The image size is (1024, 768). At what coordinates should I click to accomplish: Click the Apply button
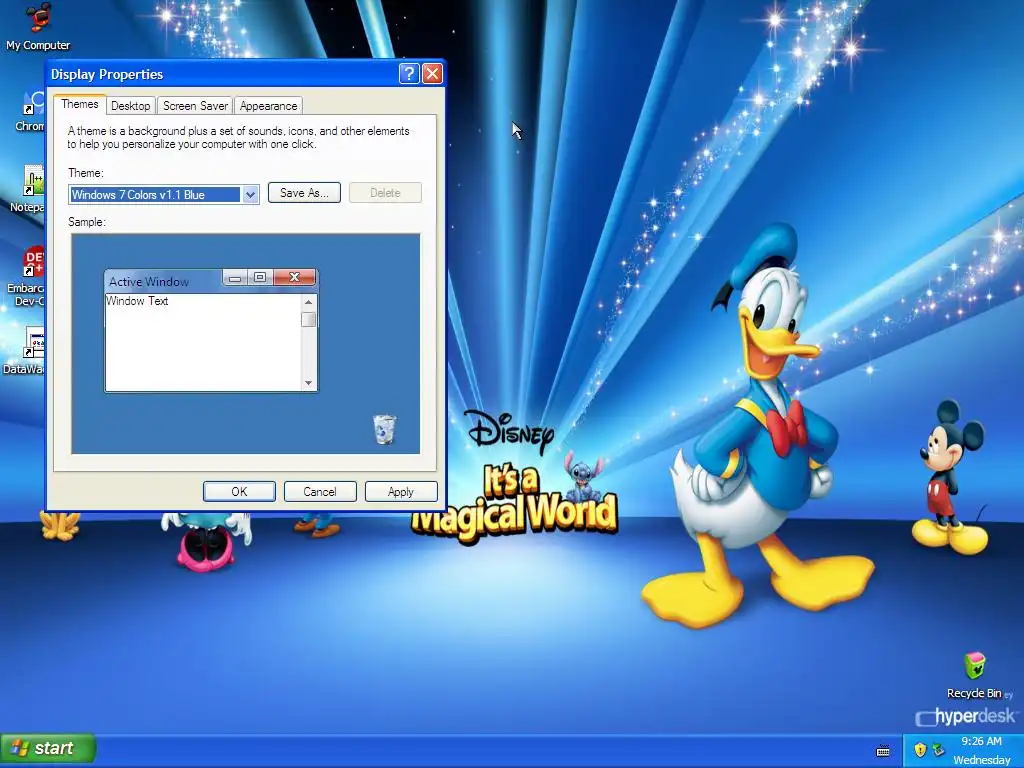point(401,492)
